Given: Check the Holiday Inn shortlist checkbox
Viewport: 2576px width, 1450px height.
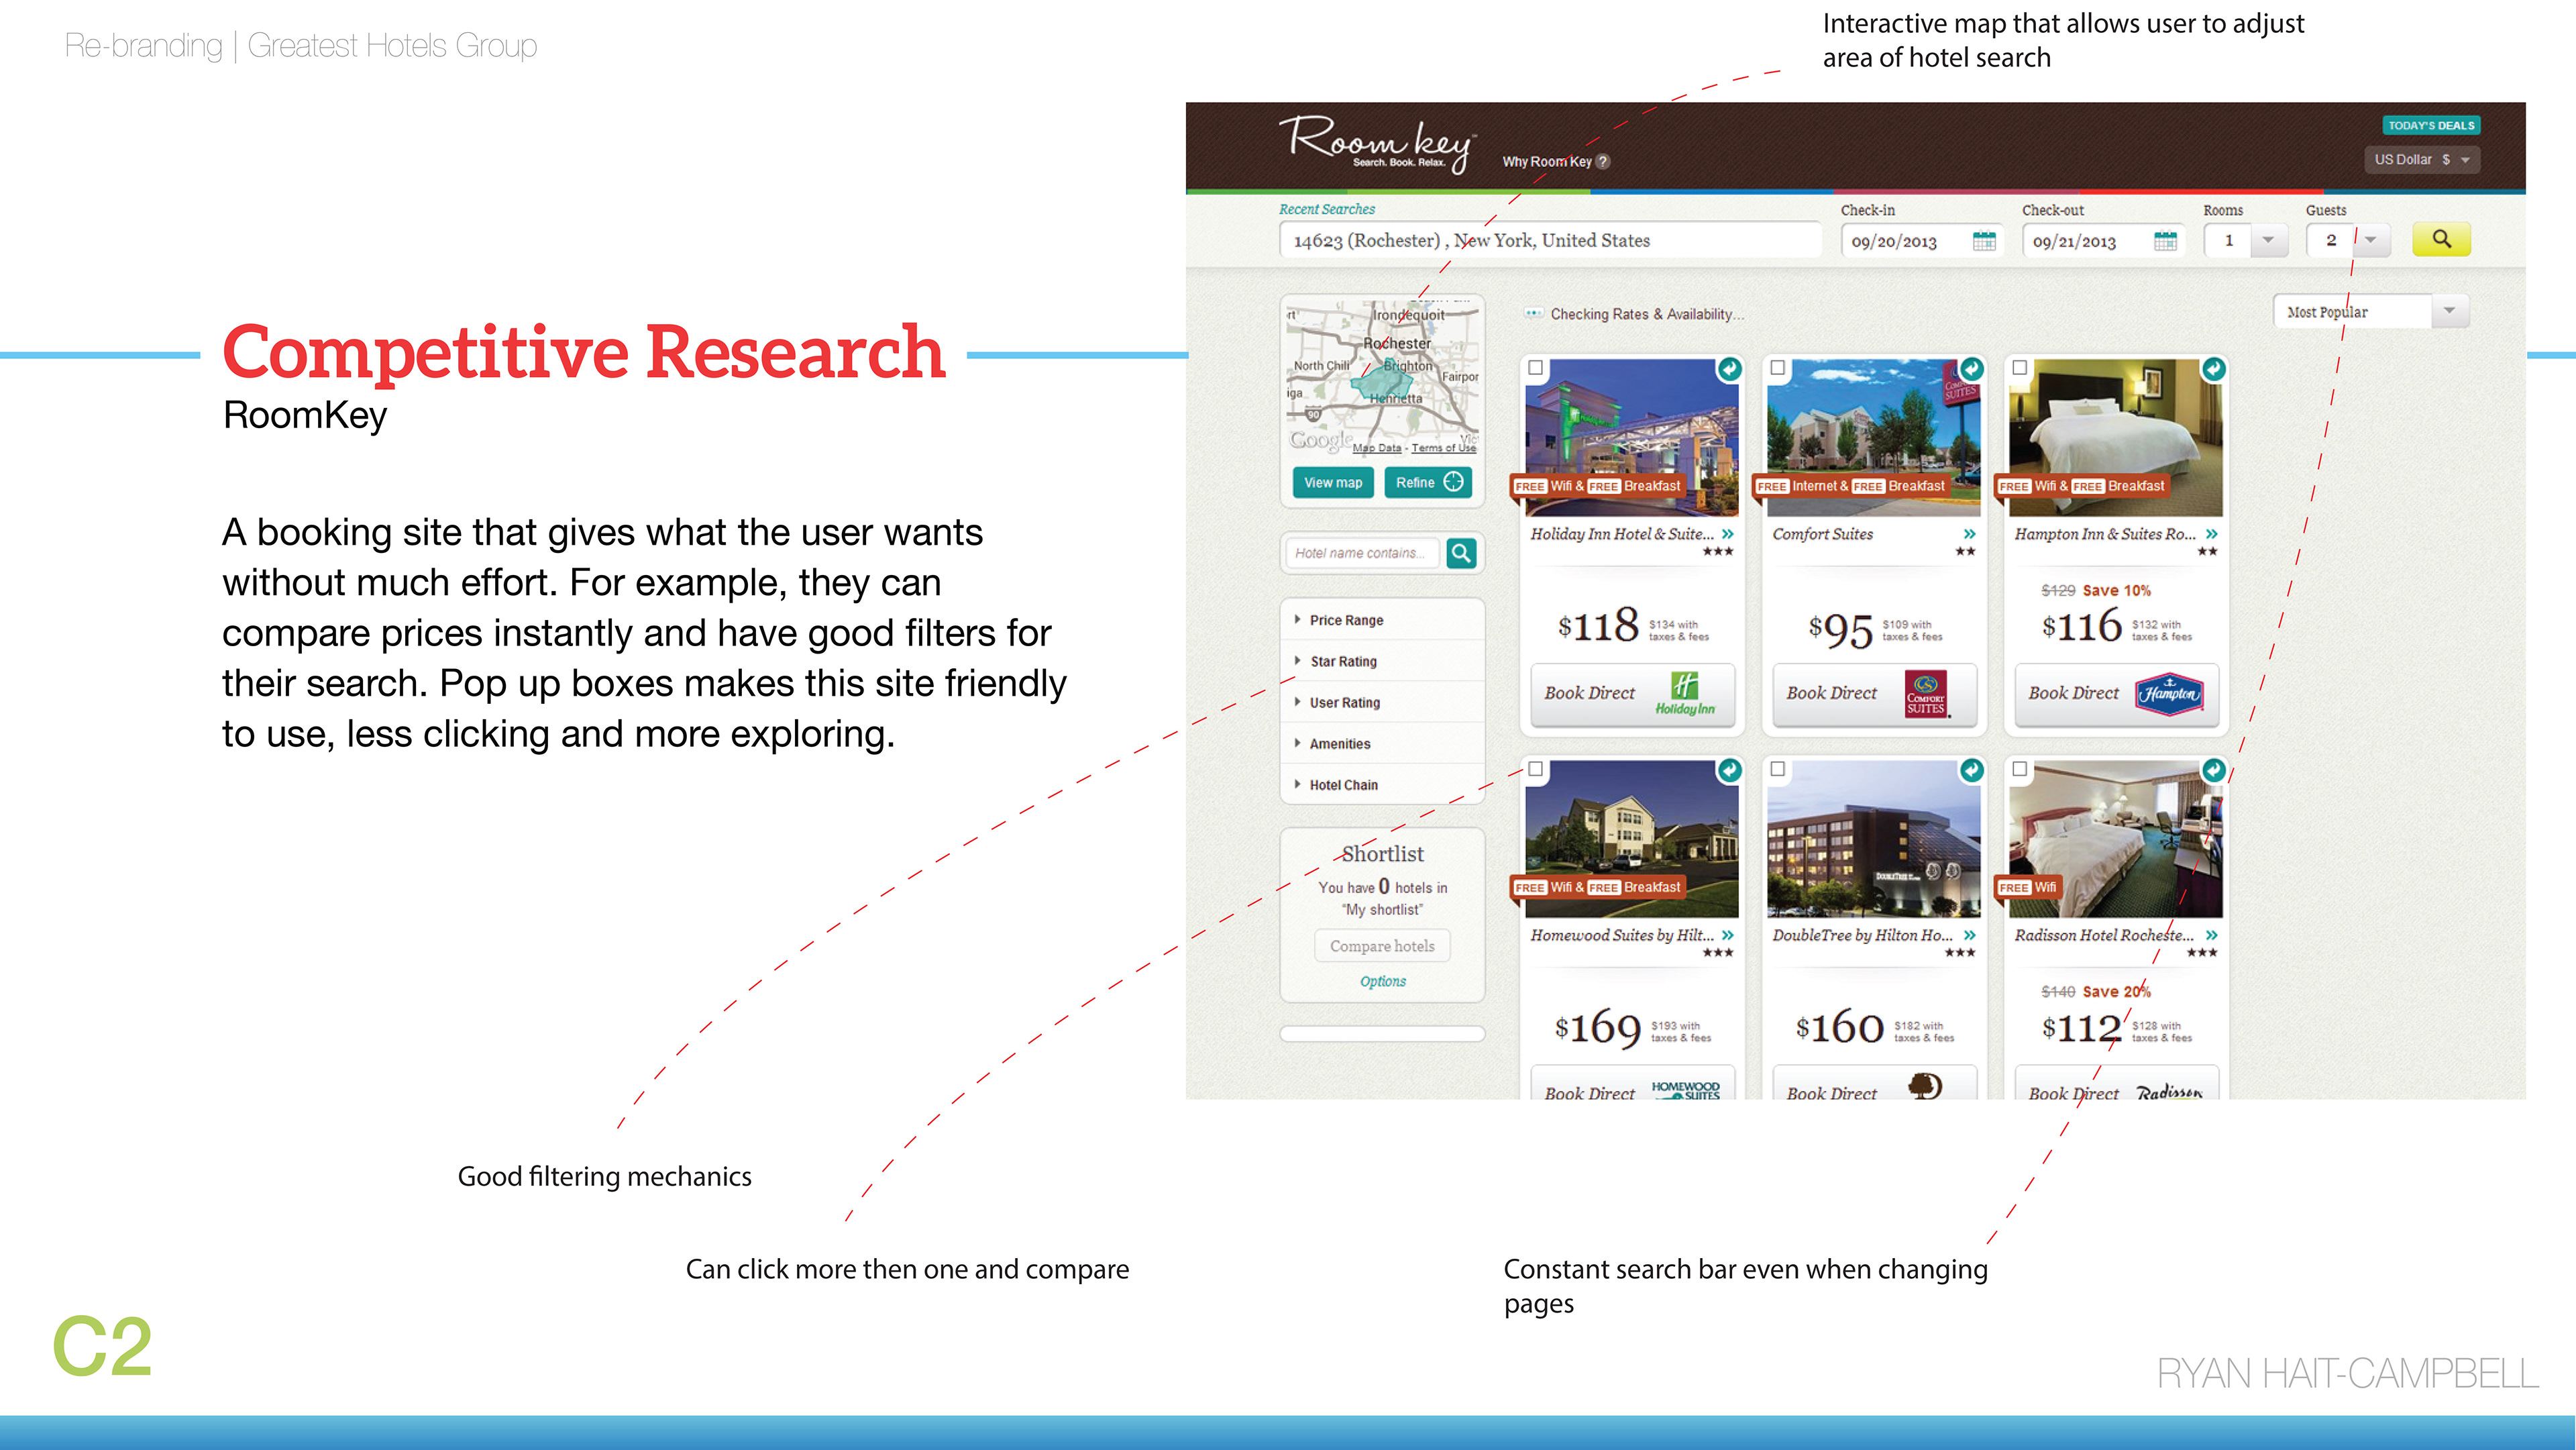Looking at the screenshot, I should click(x=1536, y=368).
